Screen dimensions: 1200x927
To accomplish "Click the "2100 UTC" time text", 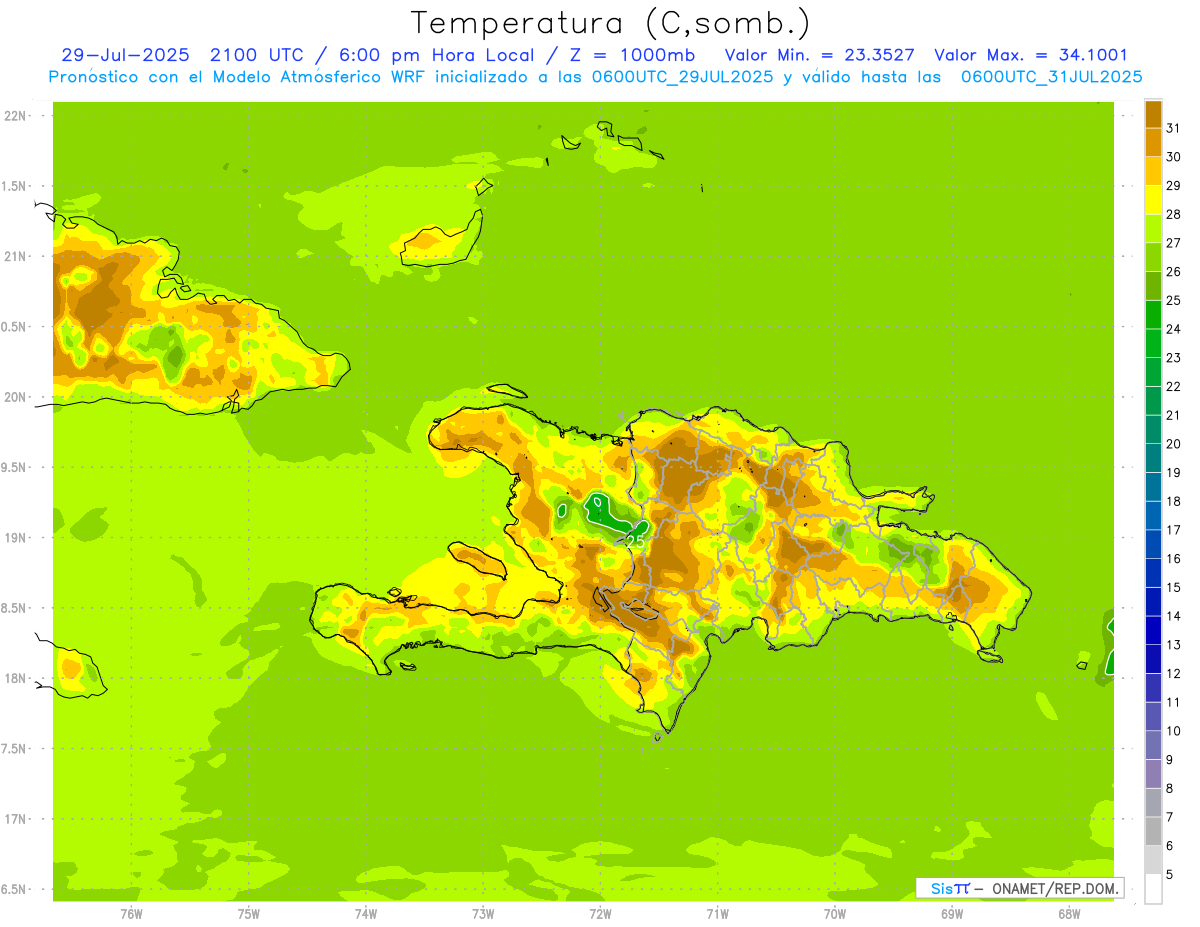I will [256, 55].
